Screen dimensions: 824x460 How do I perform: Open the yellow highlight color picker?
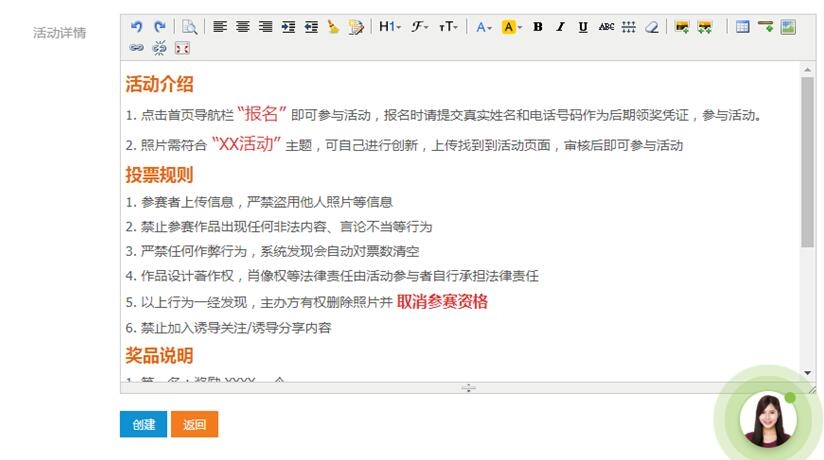511,27
